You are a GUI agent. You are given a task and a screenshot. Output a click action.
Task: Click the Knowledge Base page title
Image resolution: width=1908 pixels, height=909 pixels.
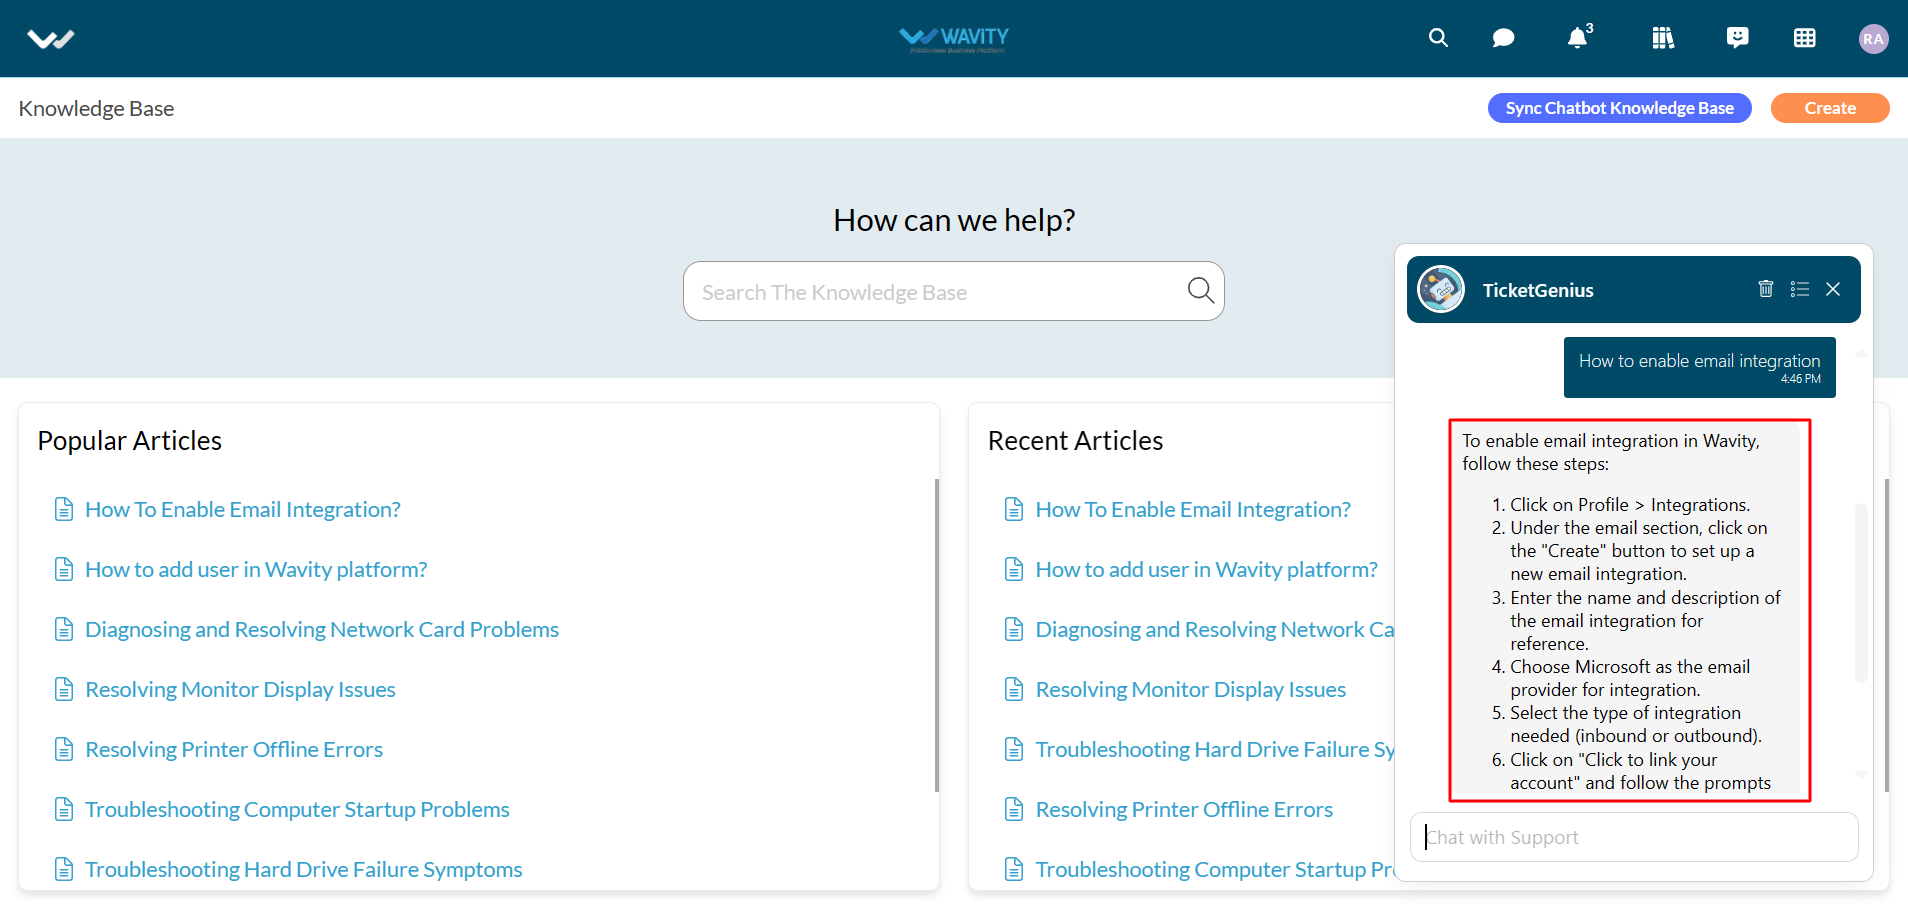pos(96,108)
